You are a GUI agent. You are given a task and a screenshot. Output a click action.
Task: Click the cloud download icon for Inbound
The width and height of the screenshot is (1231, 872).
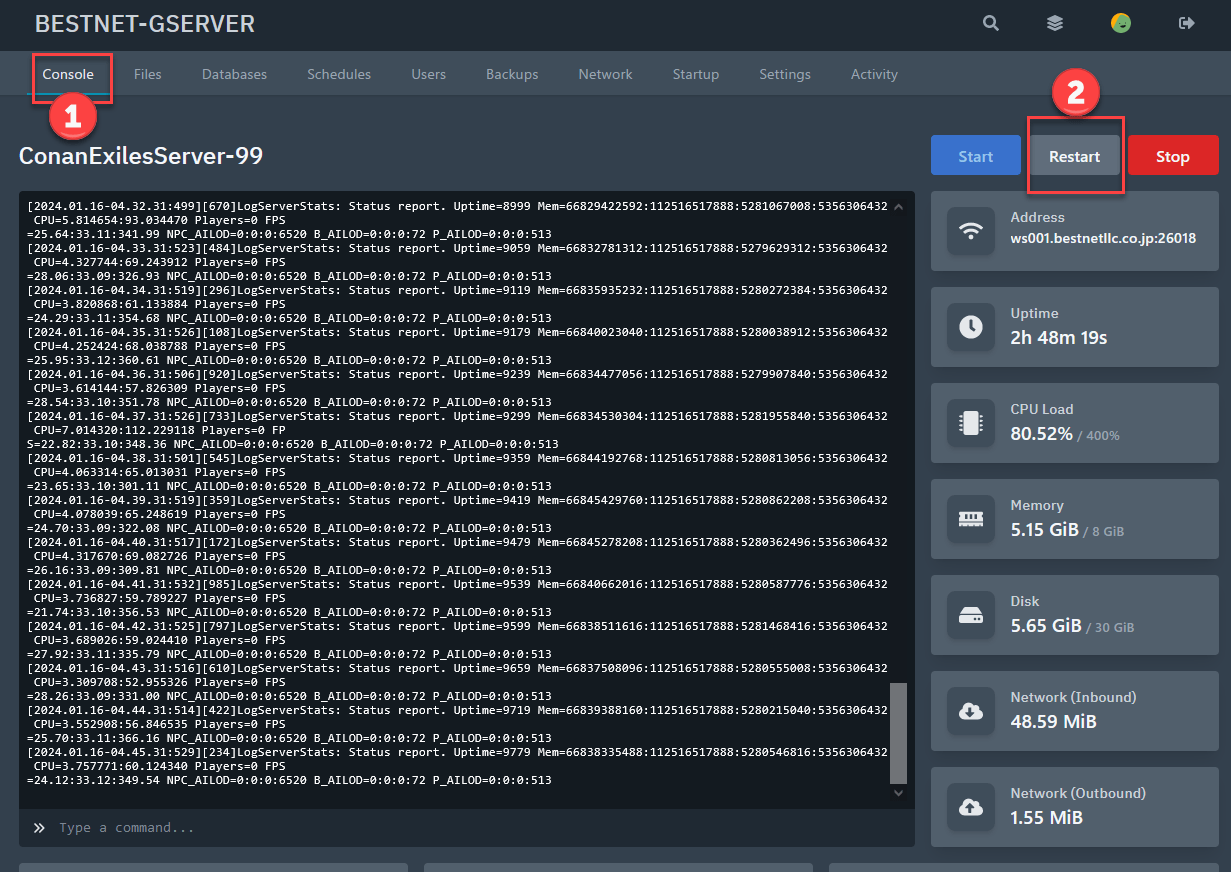pyautogui.click(x=970, y=710)
